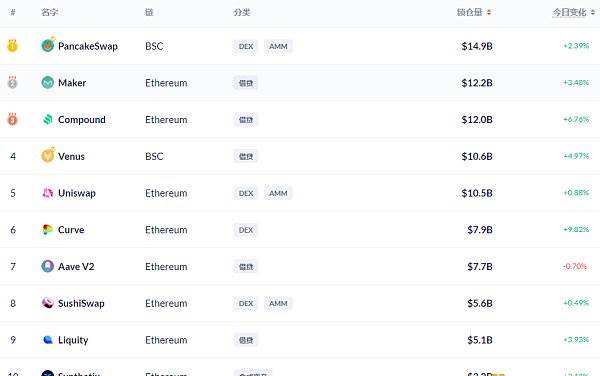Click the Uniswap unicorn icon
The image size is (600, 376).
tap(47, 193)
